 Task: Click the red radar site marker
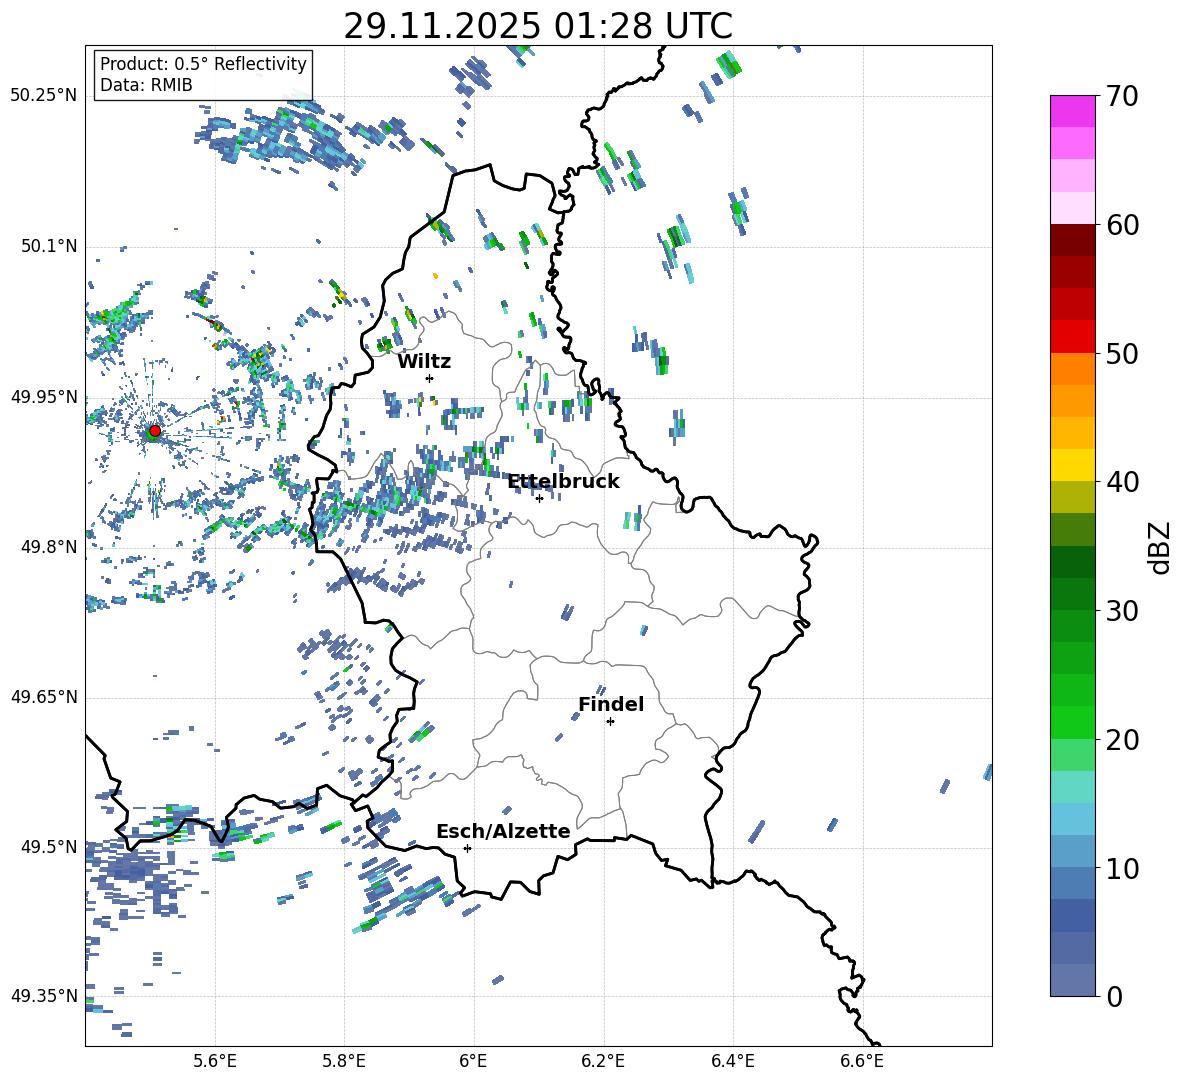tap(155, 431)
